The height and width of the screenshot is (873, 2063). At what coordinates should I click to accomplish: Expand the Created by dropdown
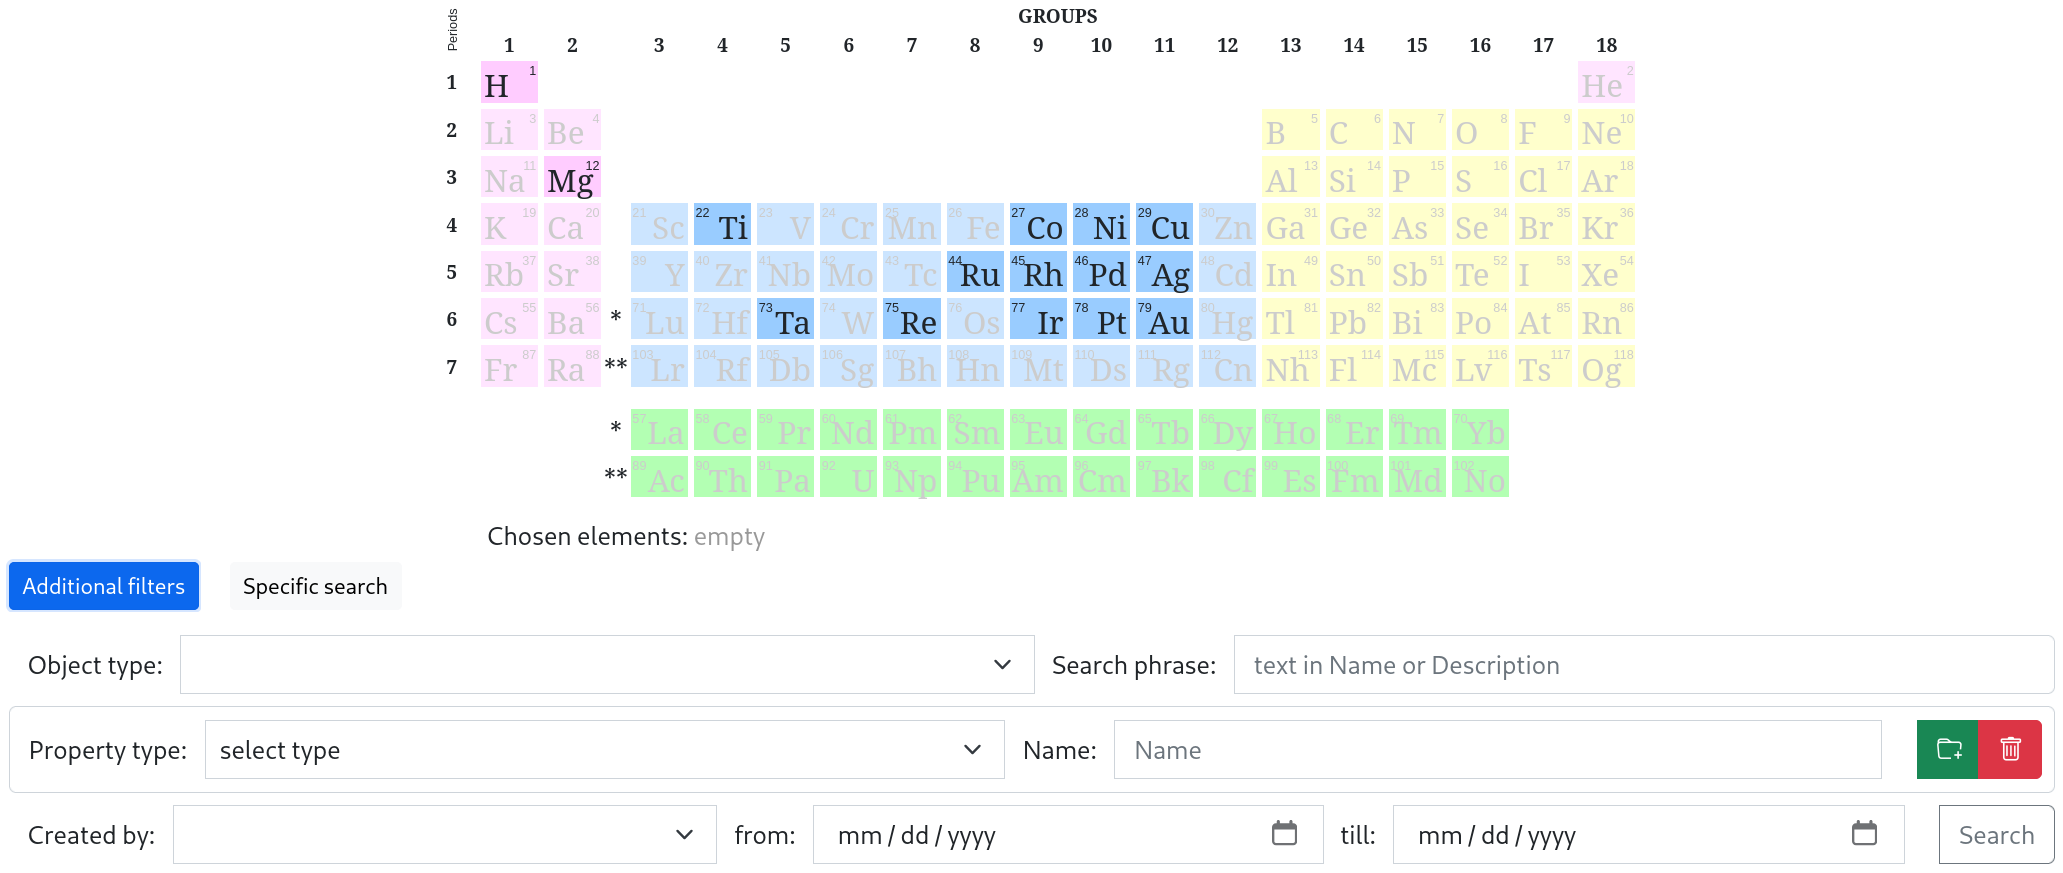pyautogui.click(x=444, y=835)
